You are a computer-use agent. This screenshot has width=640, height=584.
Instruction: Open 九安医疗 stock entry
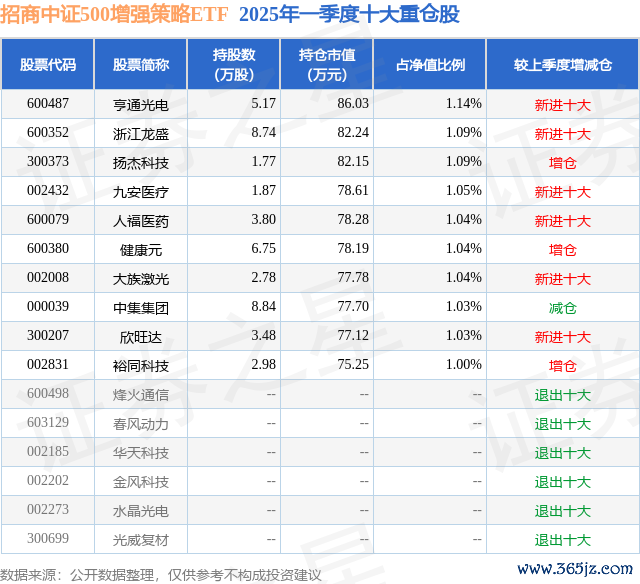click(x=141, y=191)
